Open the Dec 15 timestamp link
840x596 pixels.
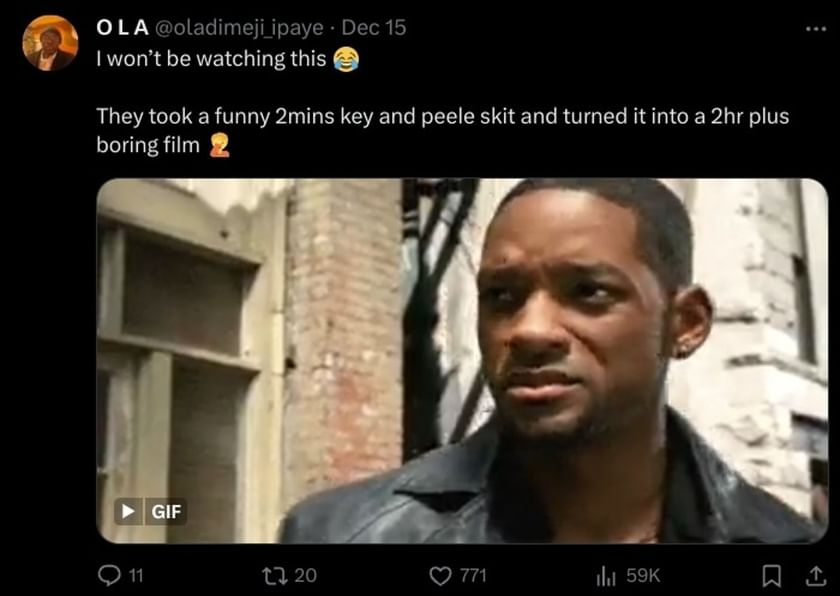(374, 28)
